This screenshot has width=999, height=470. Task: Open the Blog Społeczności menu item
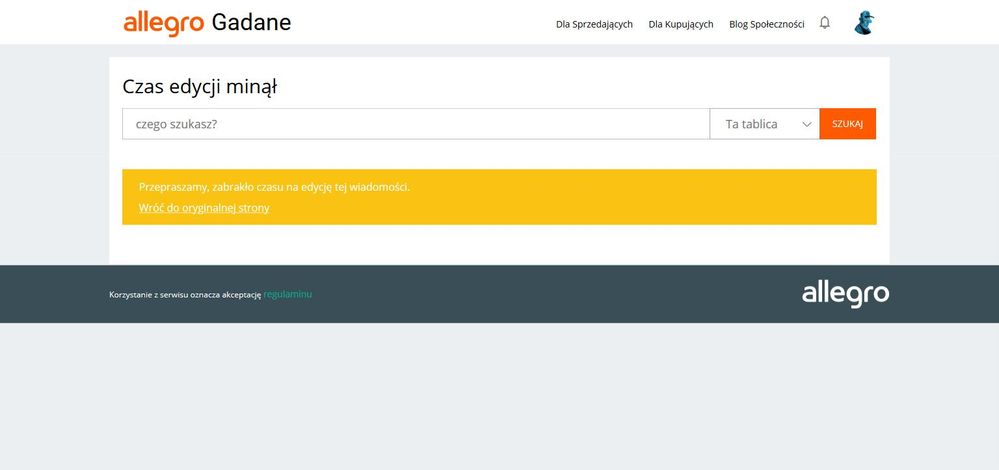click(766, 24)
